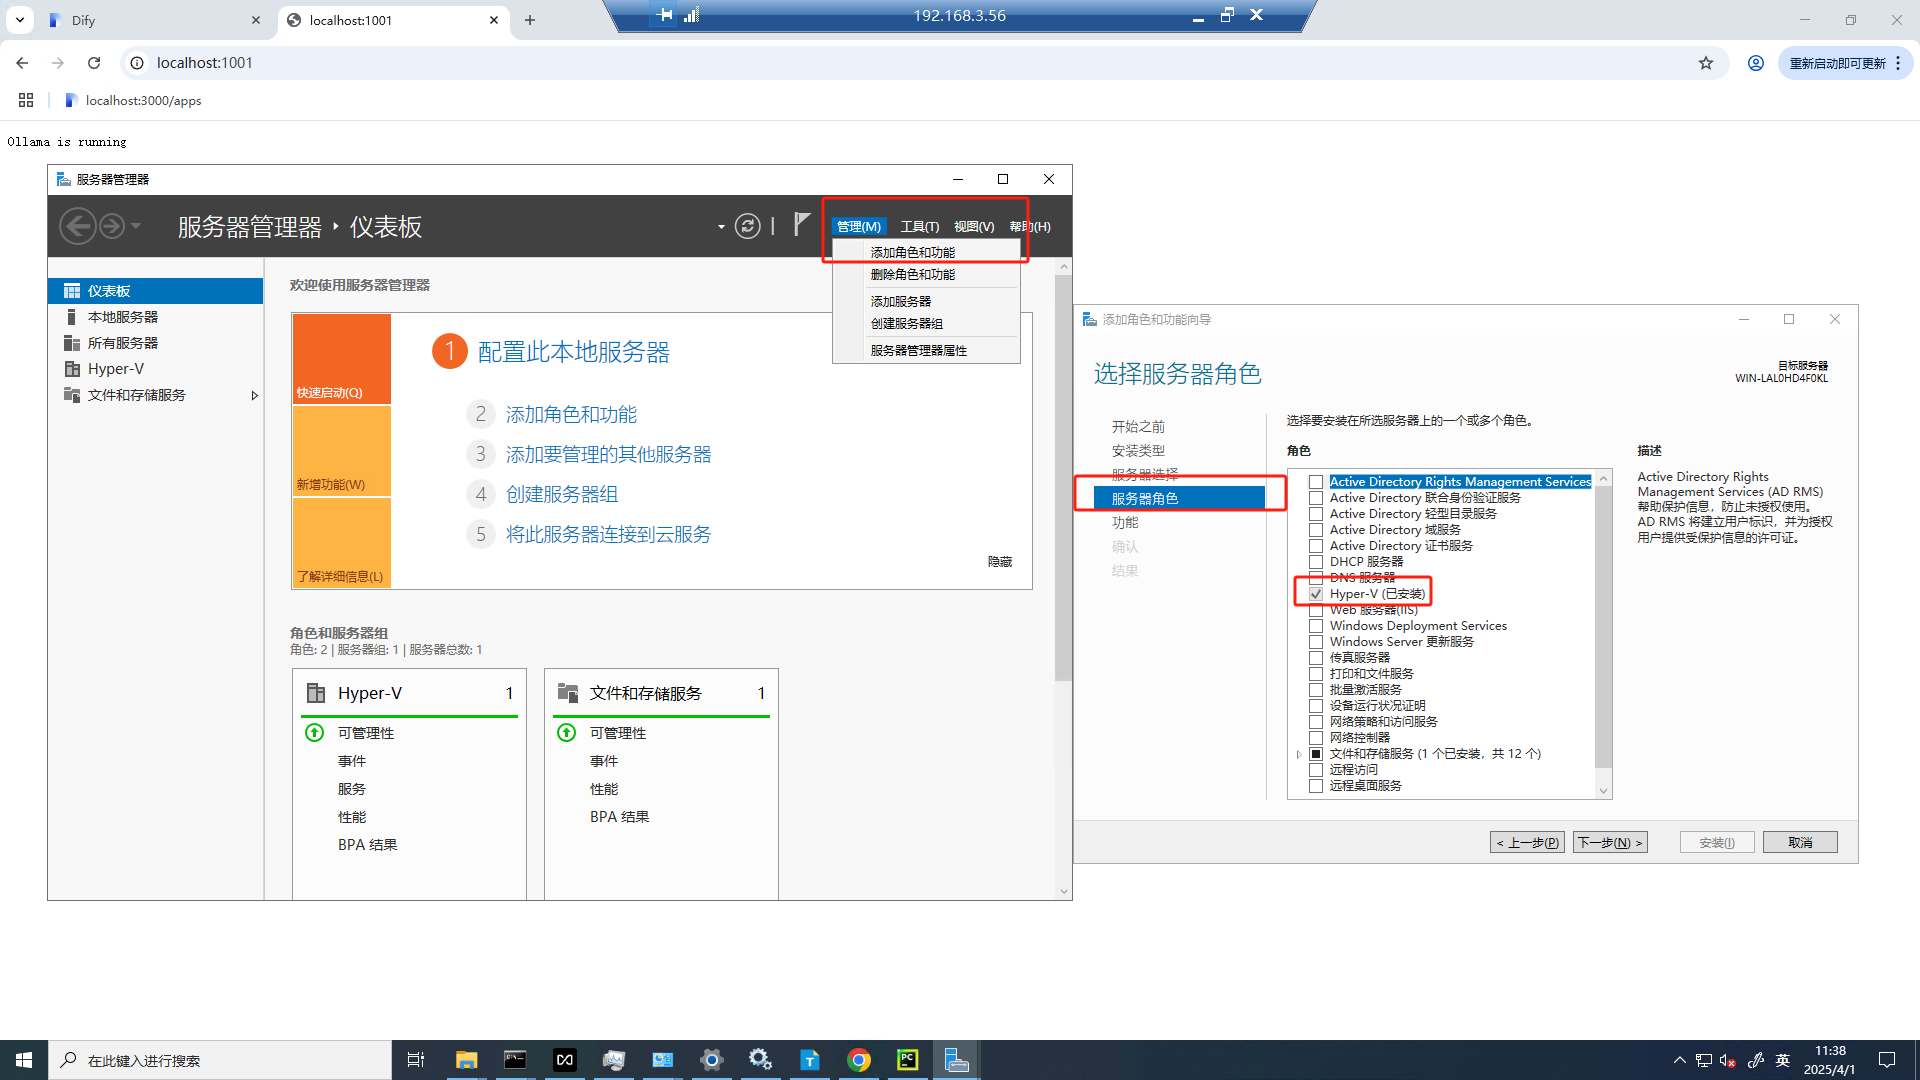This screenshot has width=1920, height=1080.
Task: Expand 文件和存储服务 in the roles tree
Action: point(1299,754)
